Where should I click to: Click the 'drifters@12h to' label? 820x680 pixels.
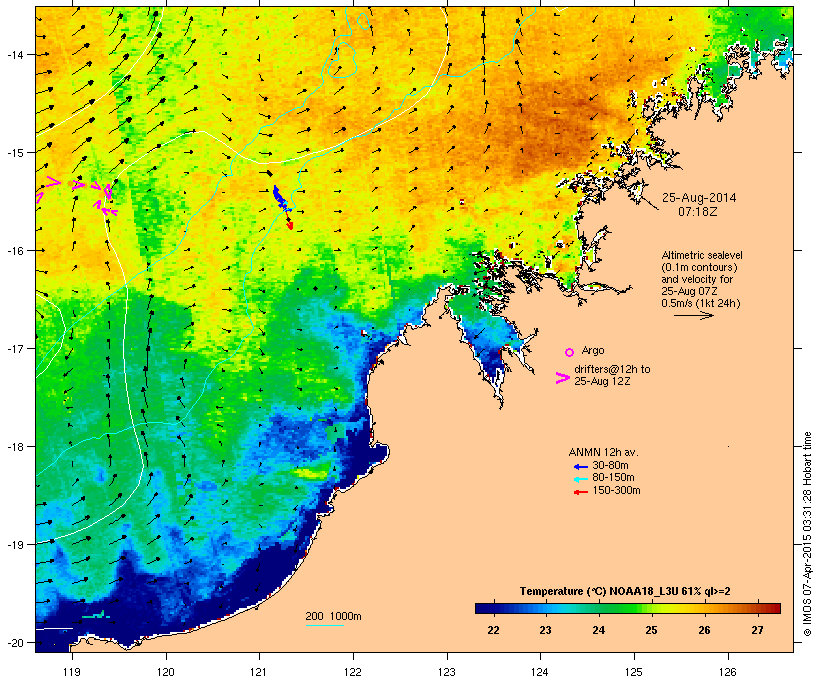coord(612,369)
